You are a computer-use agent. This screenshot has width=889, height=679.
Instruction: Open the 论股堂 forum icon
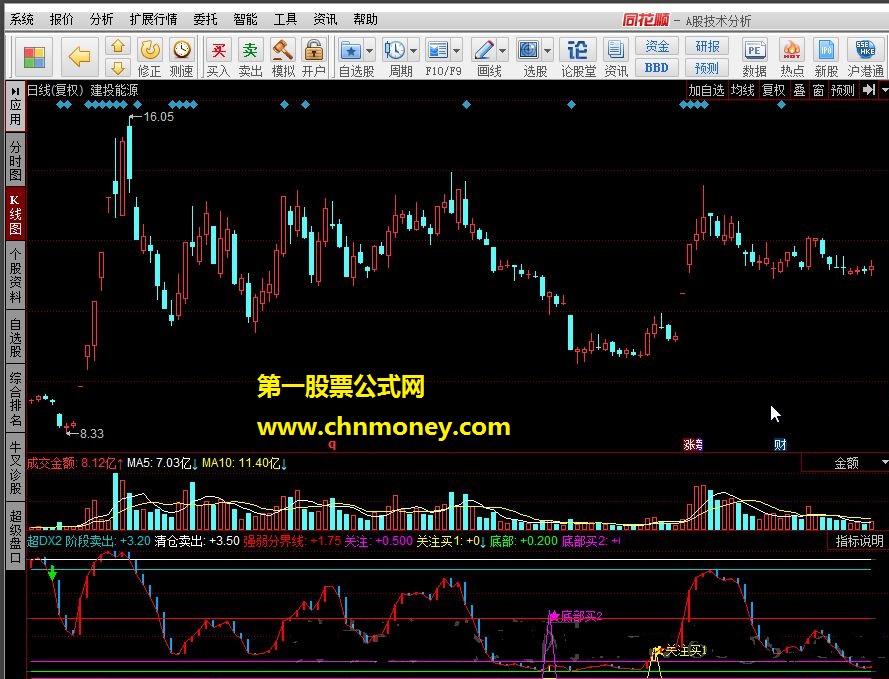[578, 57]
